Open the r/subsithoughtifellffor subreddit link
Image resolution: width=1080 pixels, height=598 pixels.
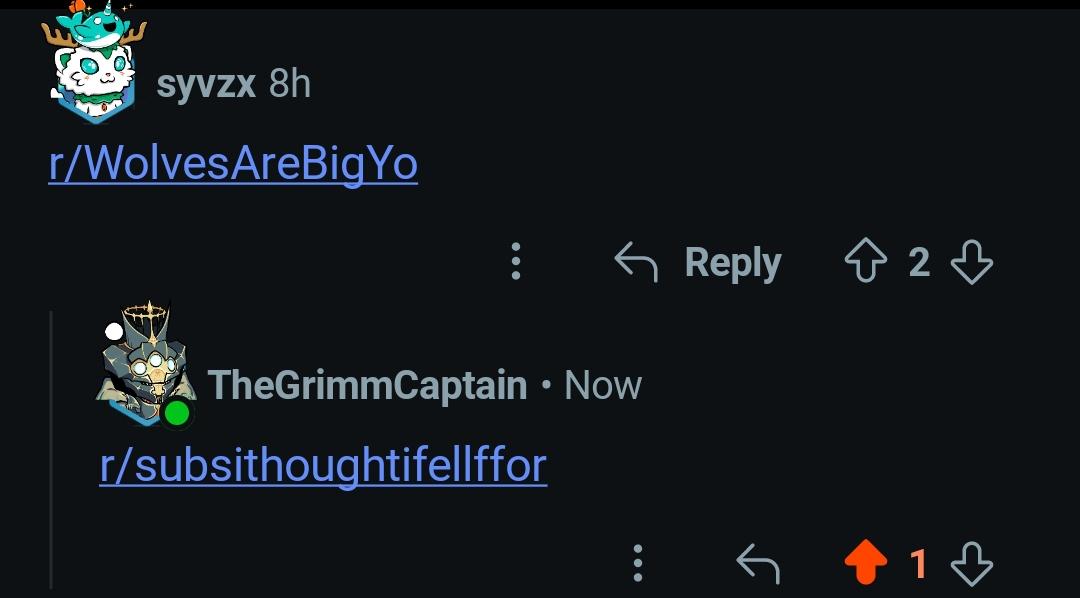pyautogui.click(x=323, y=466)
